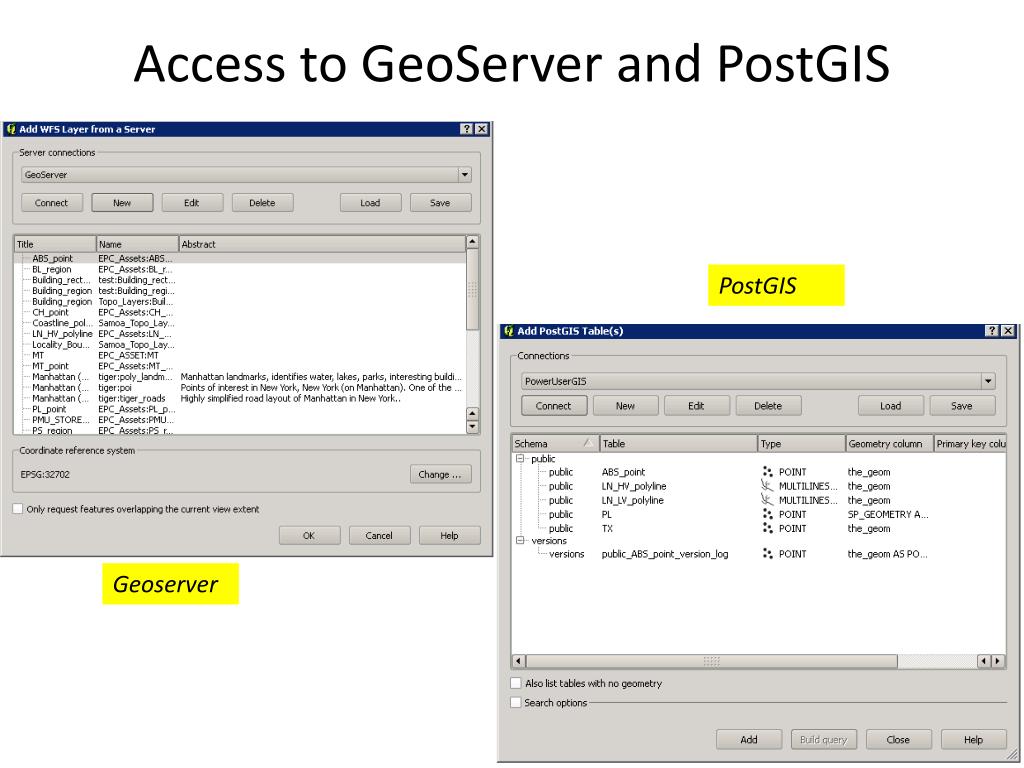Sort by the Schema column header
1024x768 pixels.
click(555, 443)
